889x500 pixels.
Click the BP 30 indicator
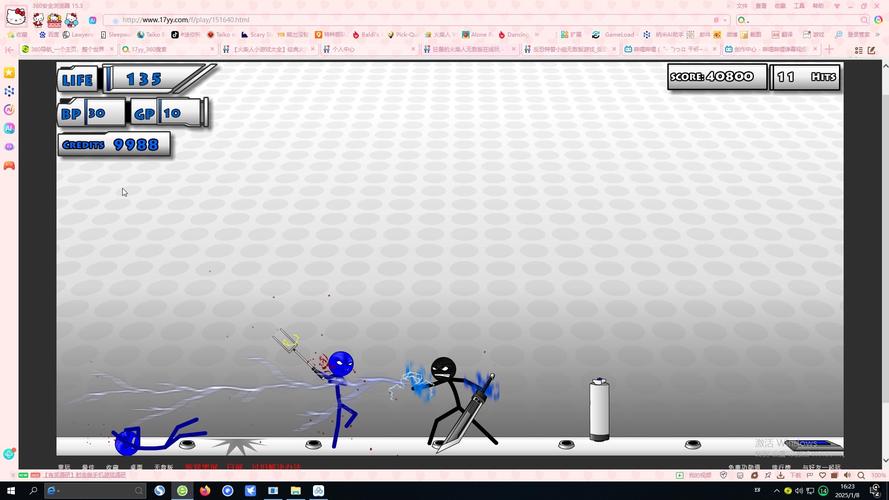91,113
